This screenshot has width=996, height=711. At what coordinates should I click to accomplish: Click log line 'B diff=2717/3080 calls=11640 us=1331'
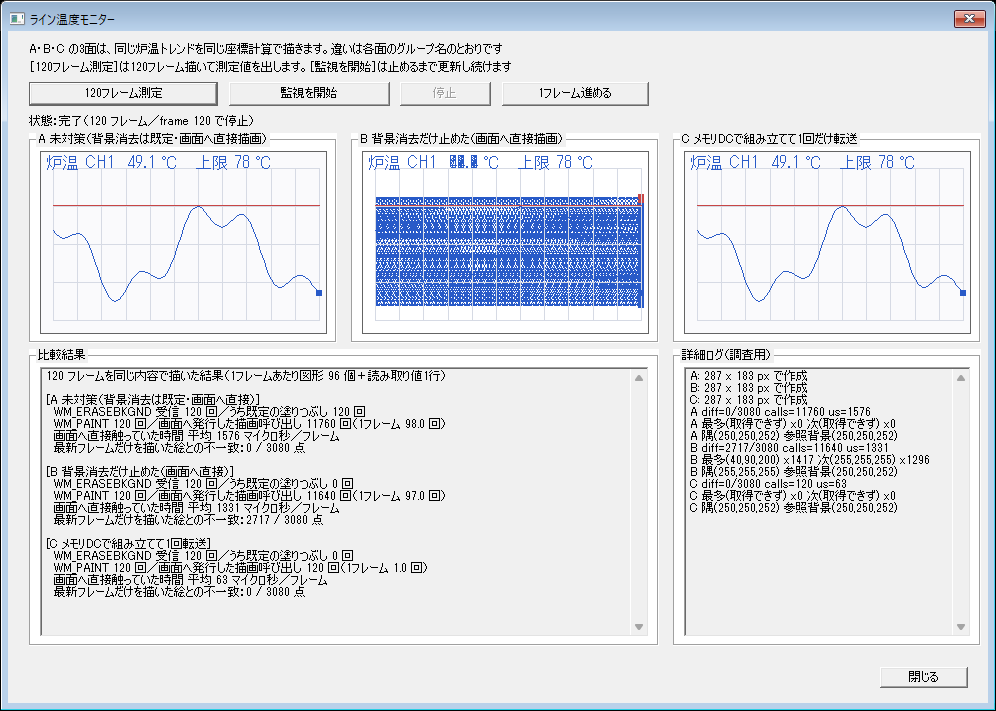[x=789, y=448]
